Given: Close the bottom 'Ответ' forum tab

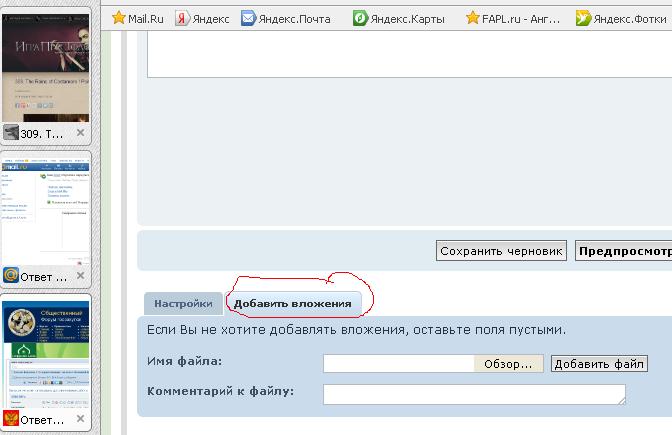Looking at the screenshot, I should [81, 419].
